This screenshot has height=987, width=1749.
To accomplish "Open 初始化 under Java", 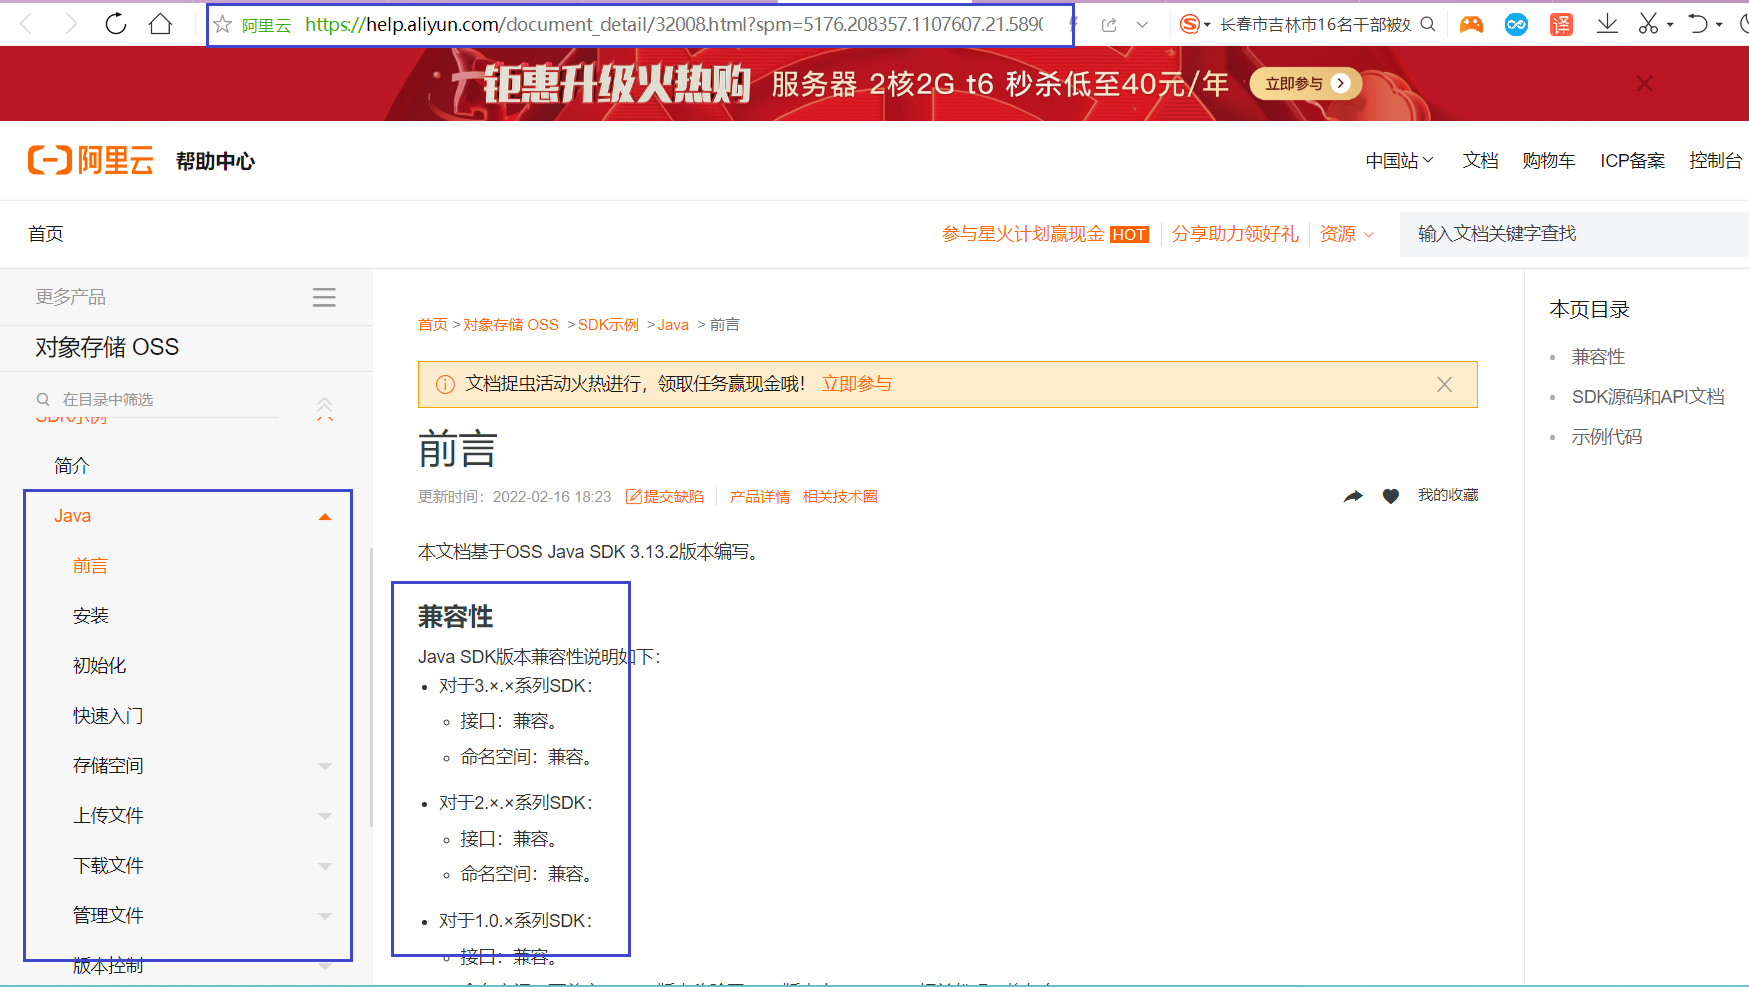I will [99, 666].
